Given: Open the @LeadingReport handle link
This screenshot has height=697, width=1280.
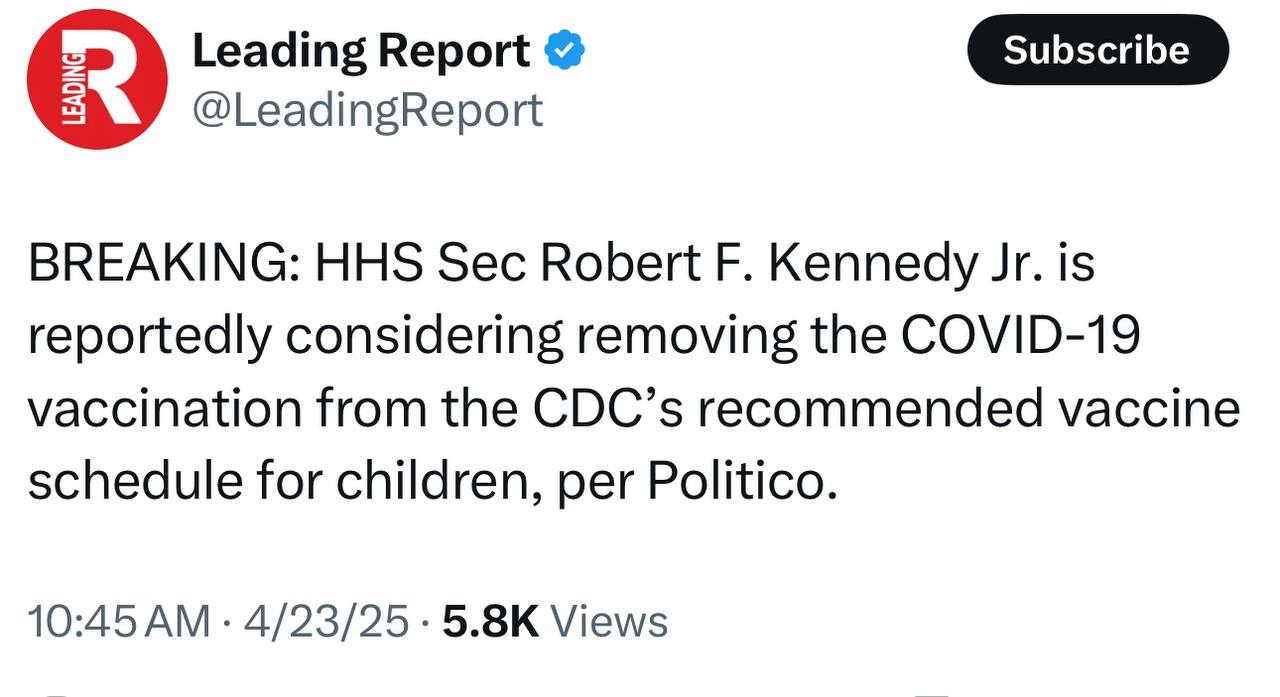Looking at the screenshot, I should (367, 110).
